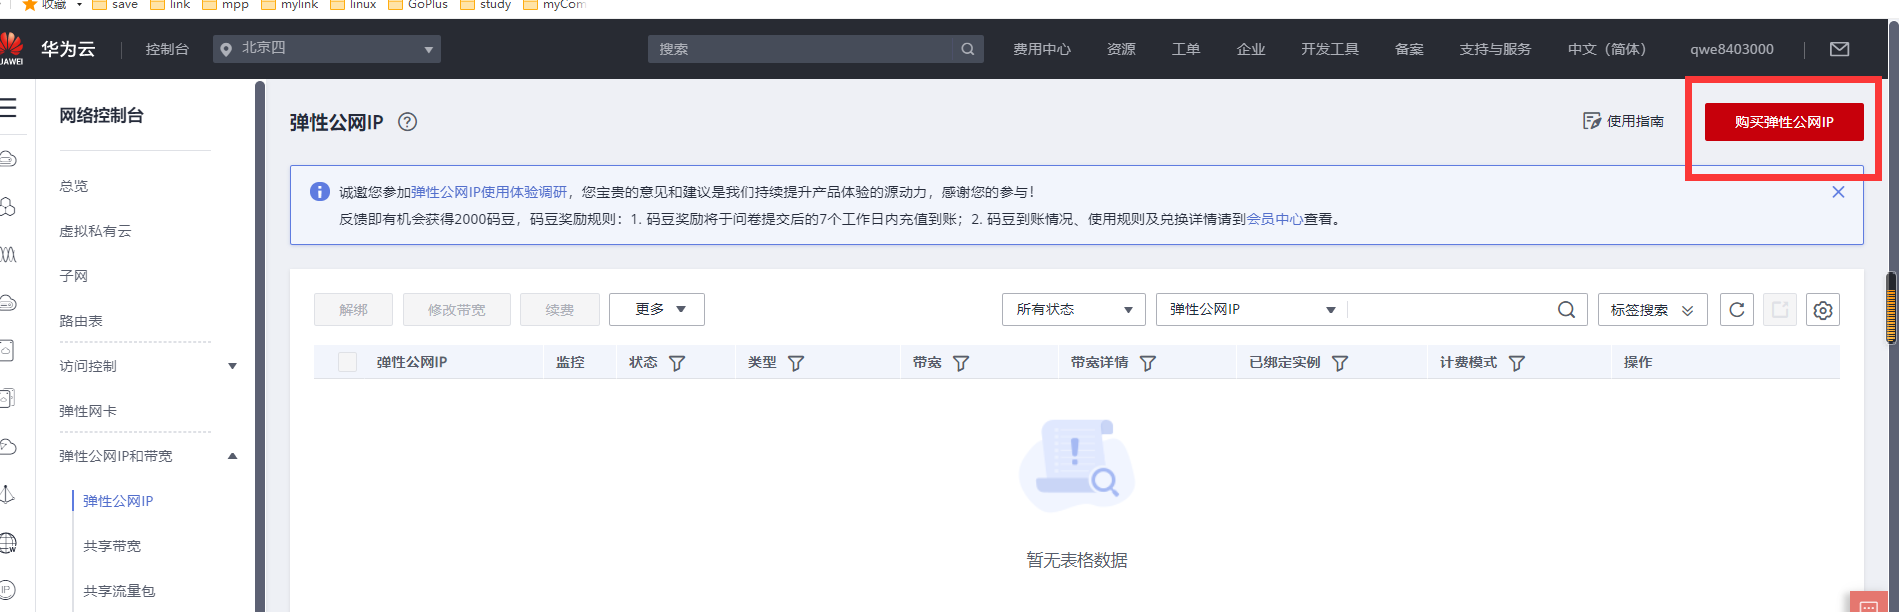
Task: Close the survey notification banner
Action: coord(1838,192)
